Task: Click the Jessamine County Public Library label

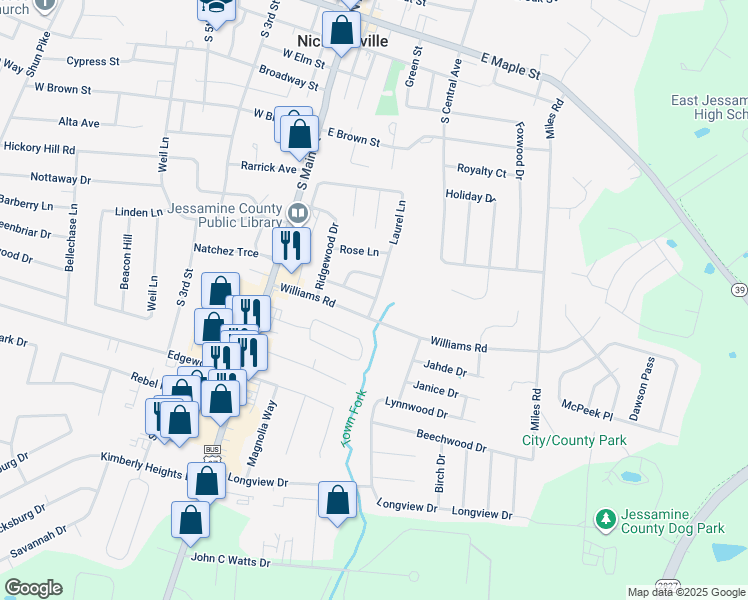Action: point(225,215)
